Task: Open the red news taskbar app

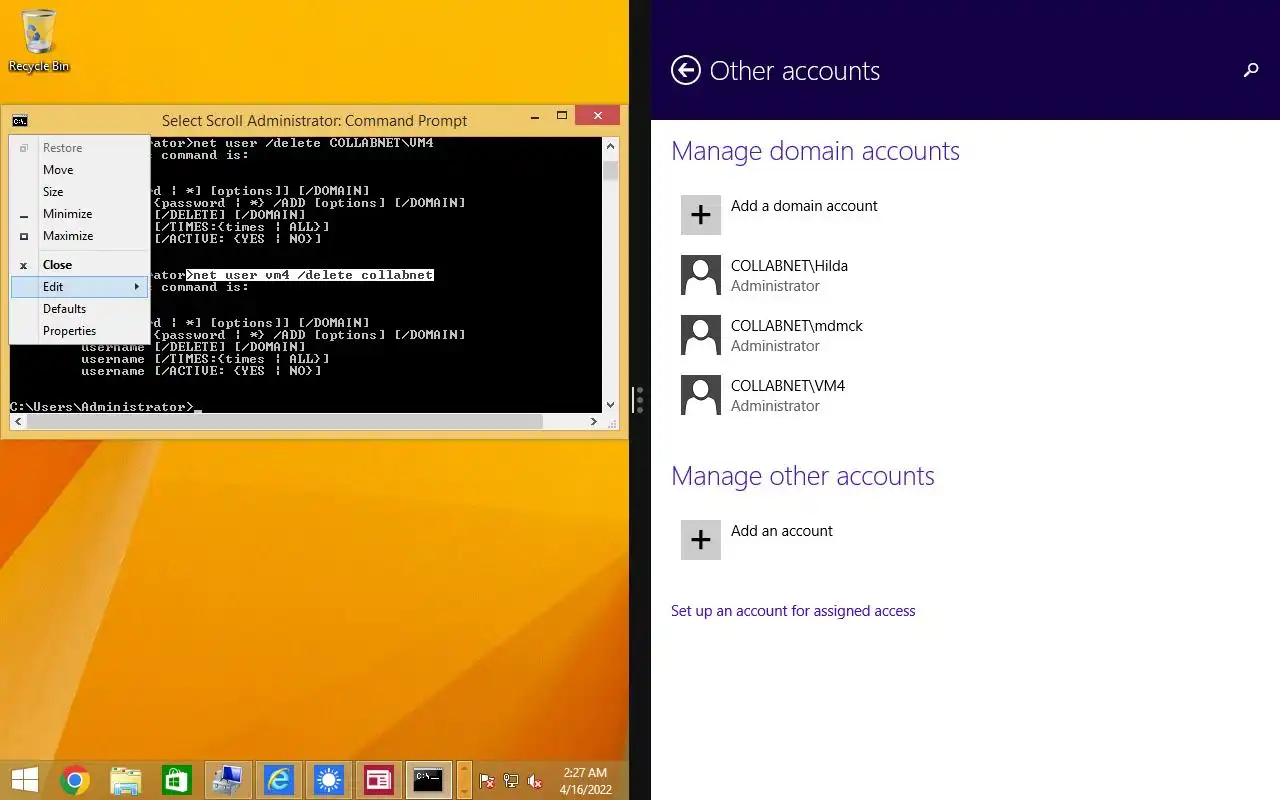Action: [379, 780]
